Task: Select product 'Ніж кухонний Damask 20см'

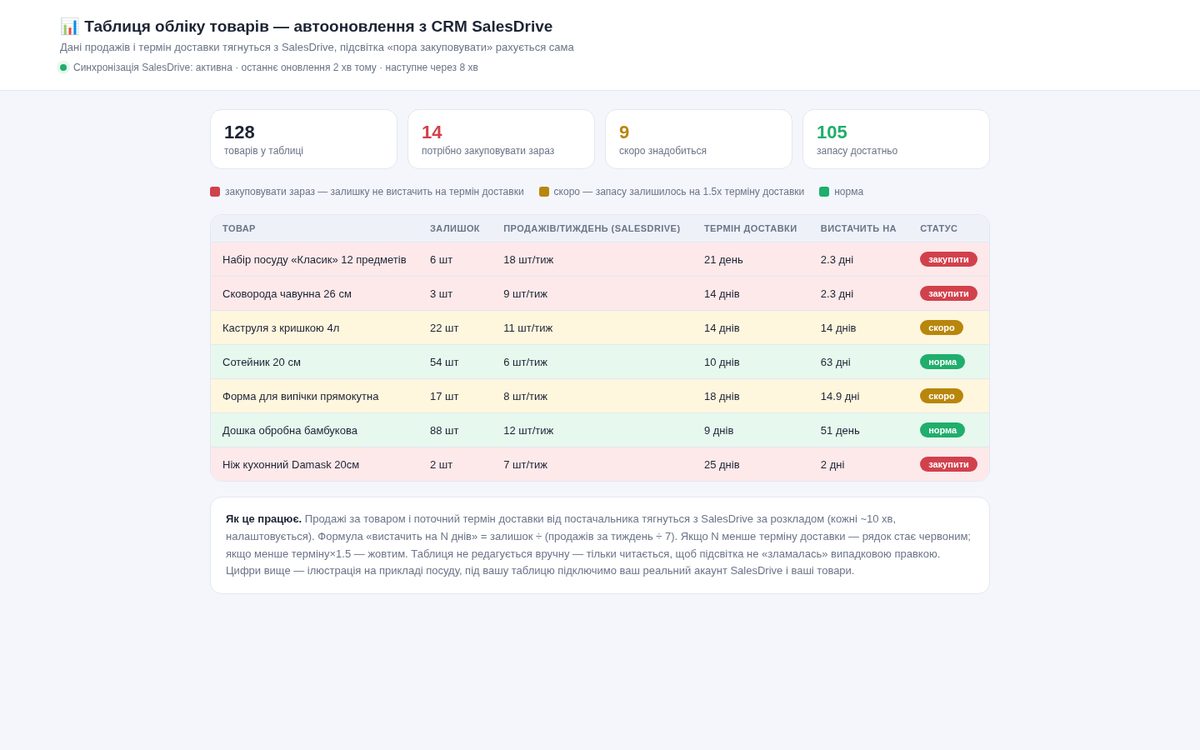Action: (x=291, y=464)
